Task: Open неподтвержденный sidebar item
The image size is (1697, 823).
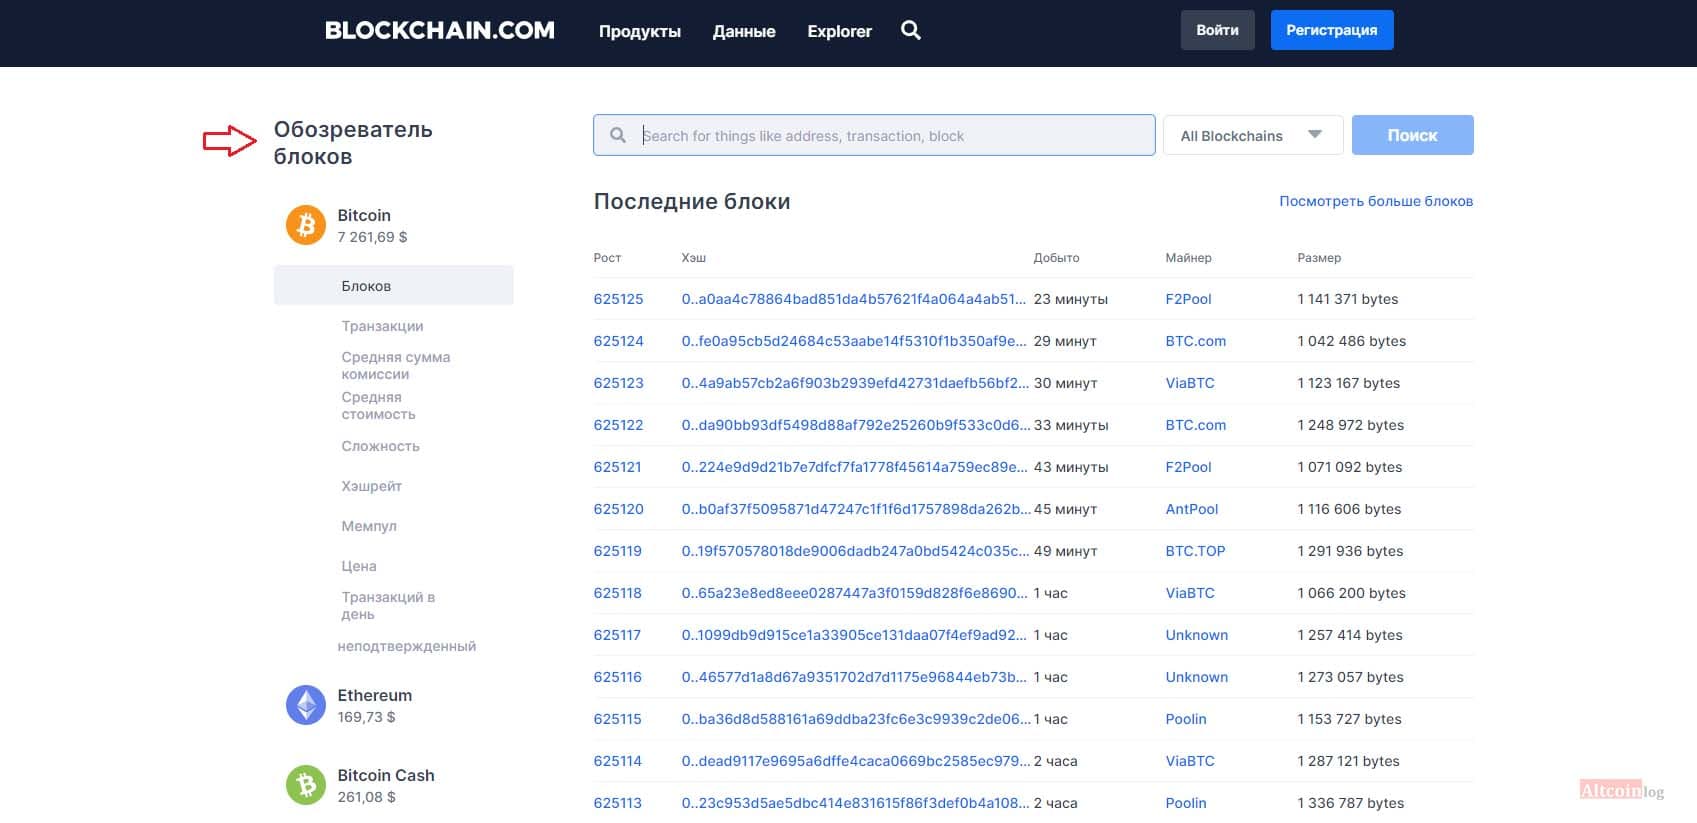Action: (407, 646)
